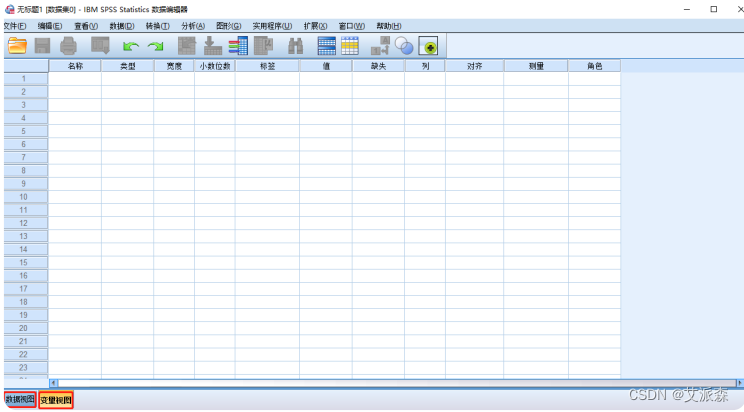This screenshot has height=412, width=744.
Task: Click the Value labels icon
Action: click(380, 46)
